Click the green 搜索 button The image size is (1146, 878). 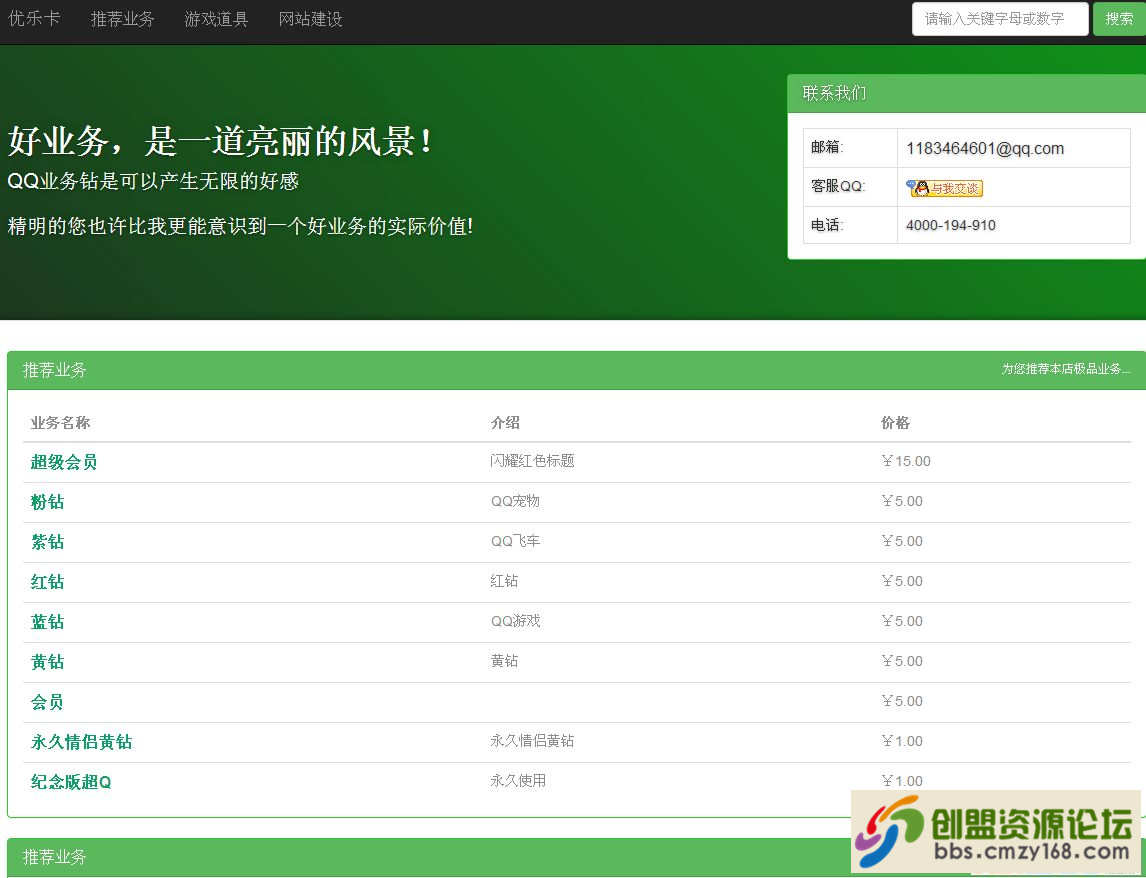[1119, 18]
